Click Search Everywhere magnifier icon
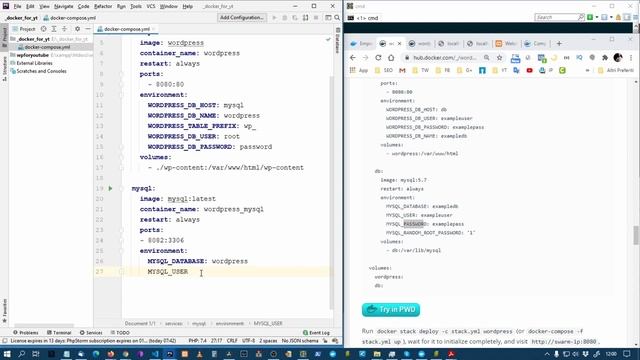Viewport: 640px width, 360px height. tap(337, 18)
